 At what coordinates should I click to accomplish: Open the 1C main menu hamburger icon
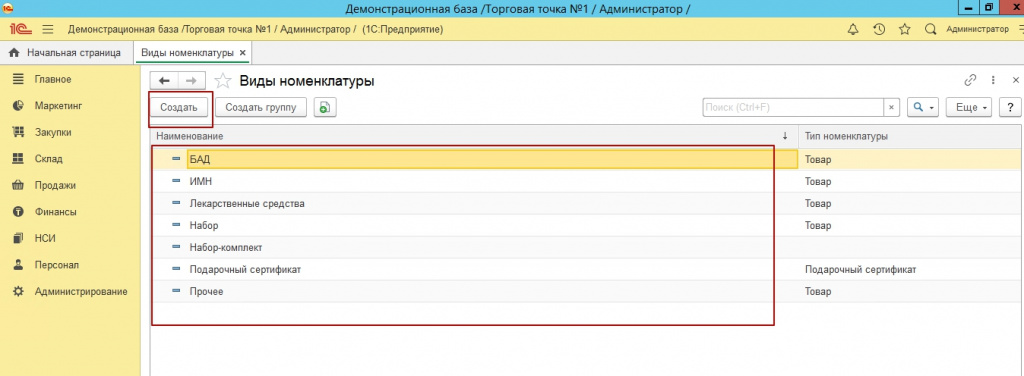[48, 29]
